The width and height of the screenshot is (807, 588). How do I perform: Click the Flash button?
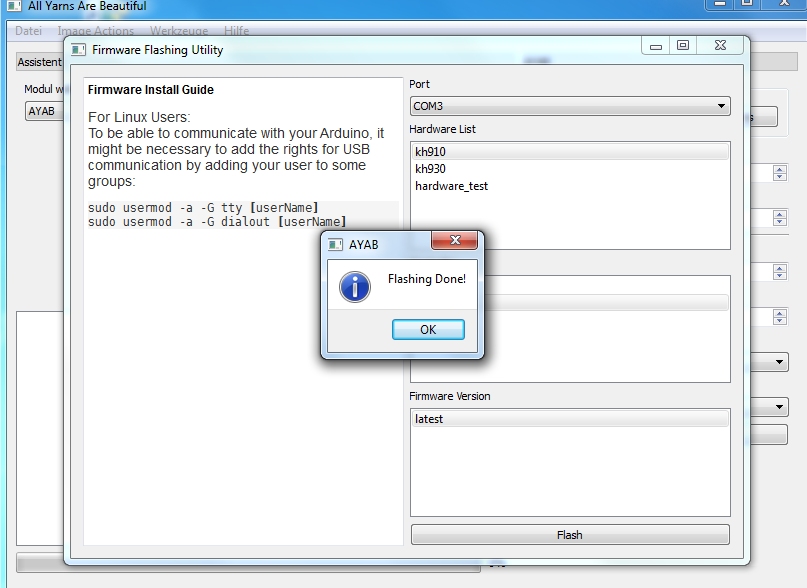[570, 535]
